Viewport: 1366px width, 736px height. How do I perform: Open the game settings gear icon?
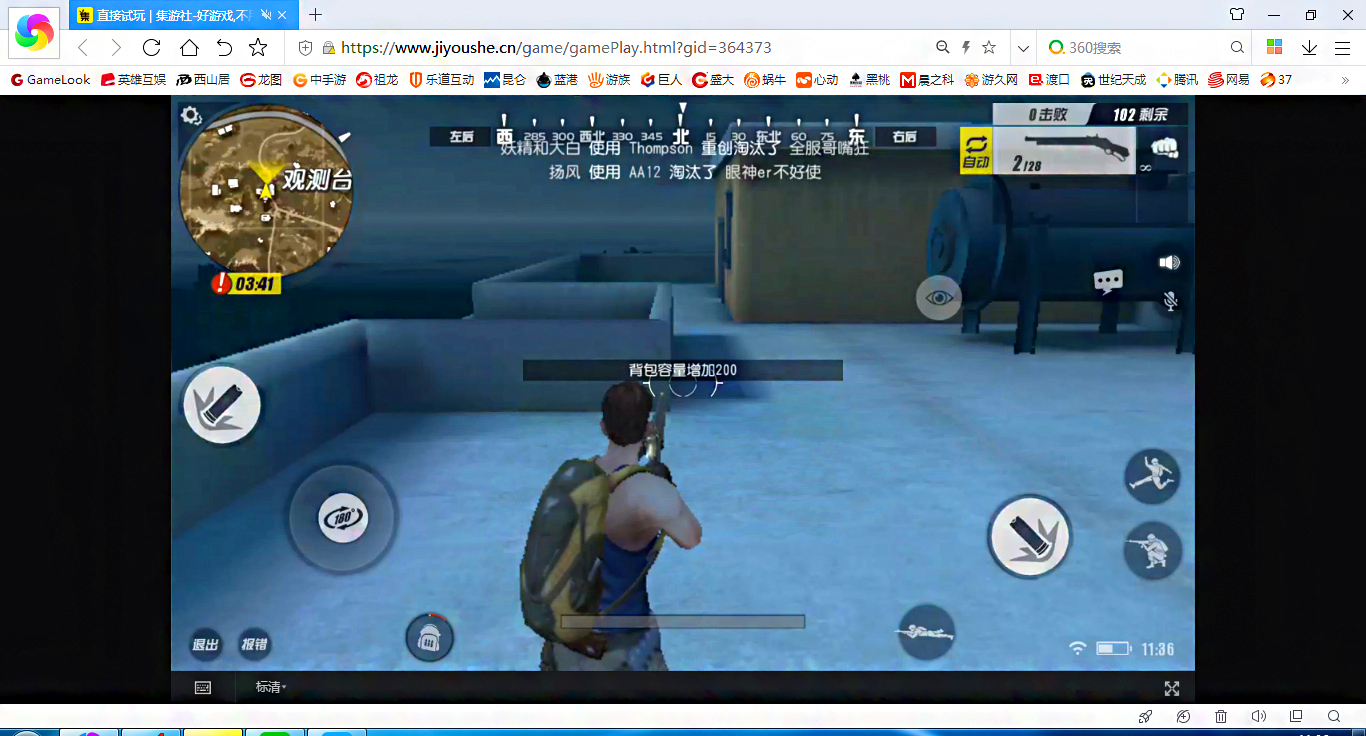tap(191, 116)
